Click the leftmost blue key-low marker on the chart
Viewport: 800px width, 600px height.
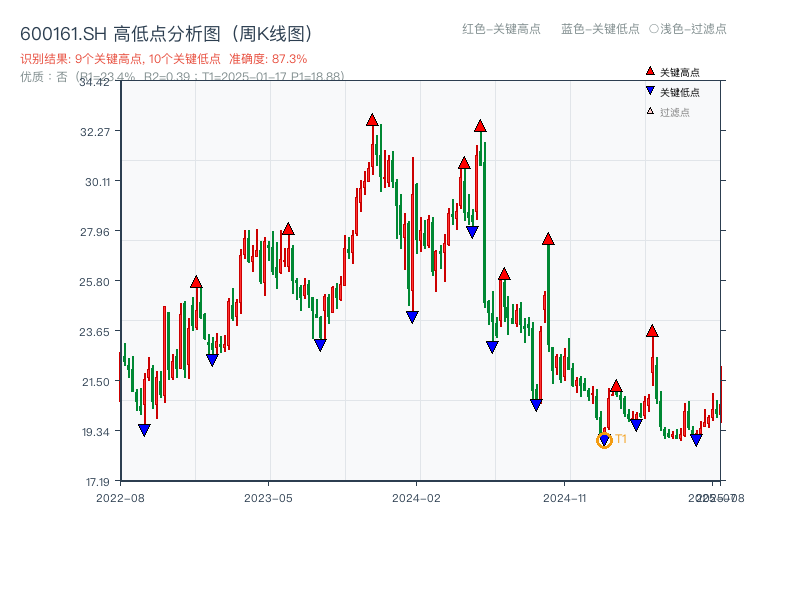click(x=144, y=429)
